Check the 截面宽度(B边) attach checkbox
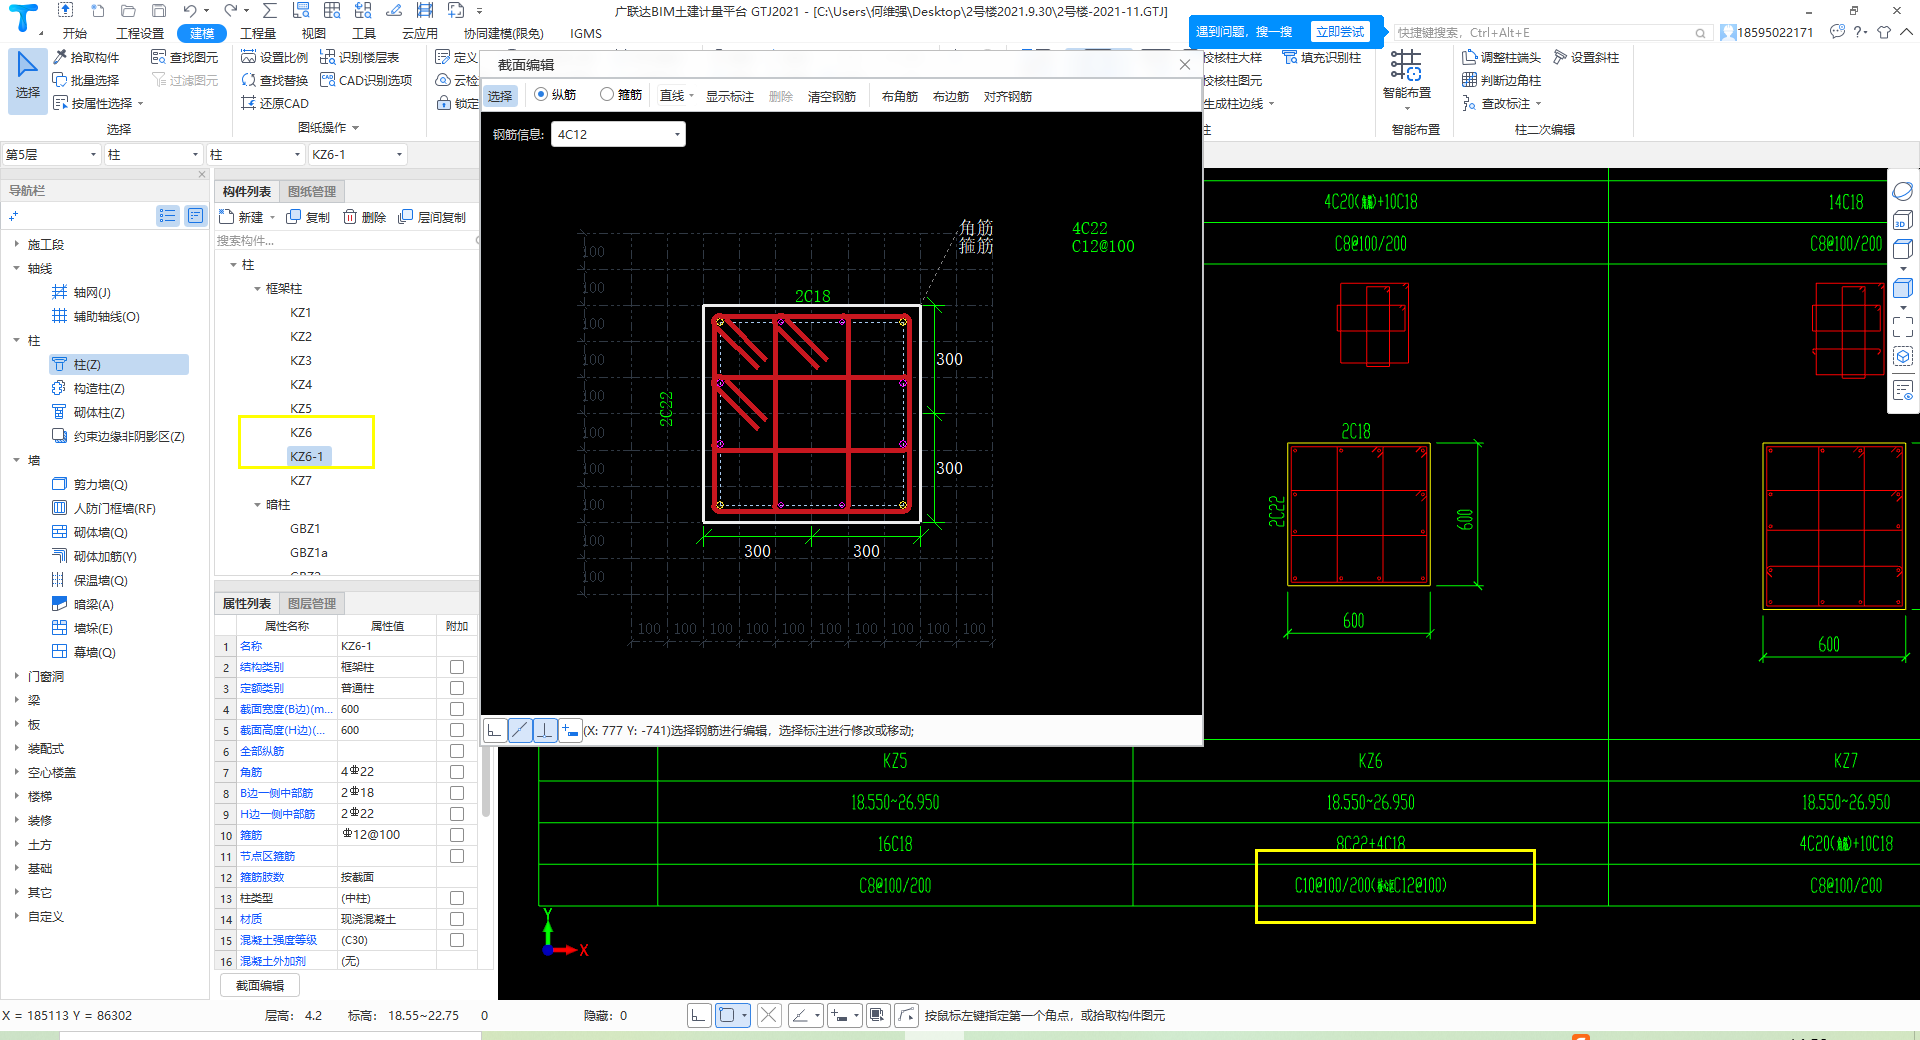Screen dimensions: 1920x1040 [x=457, y=709]
